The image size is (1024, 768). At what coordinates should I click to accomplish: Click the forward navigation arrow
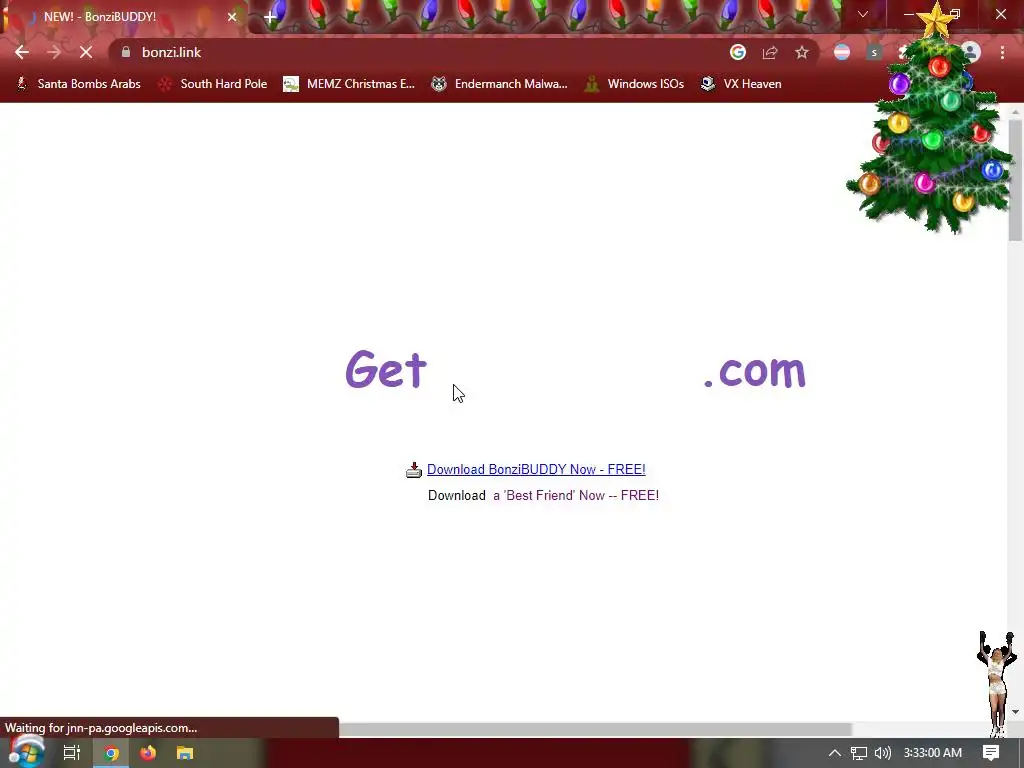point(54,52)
